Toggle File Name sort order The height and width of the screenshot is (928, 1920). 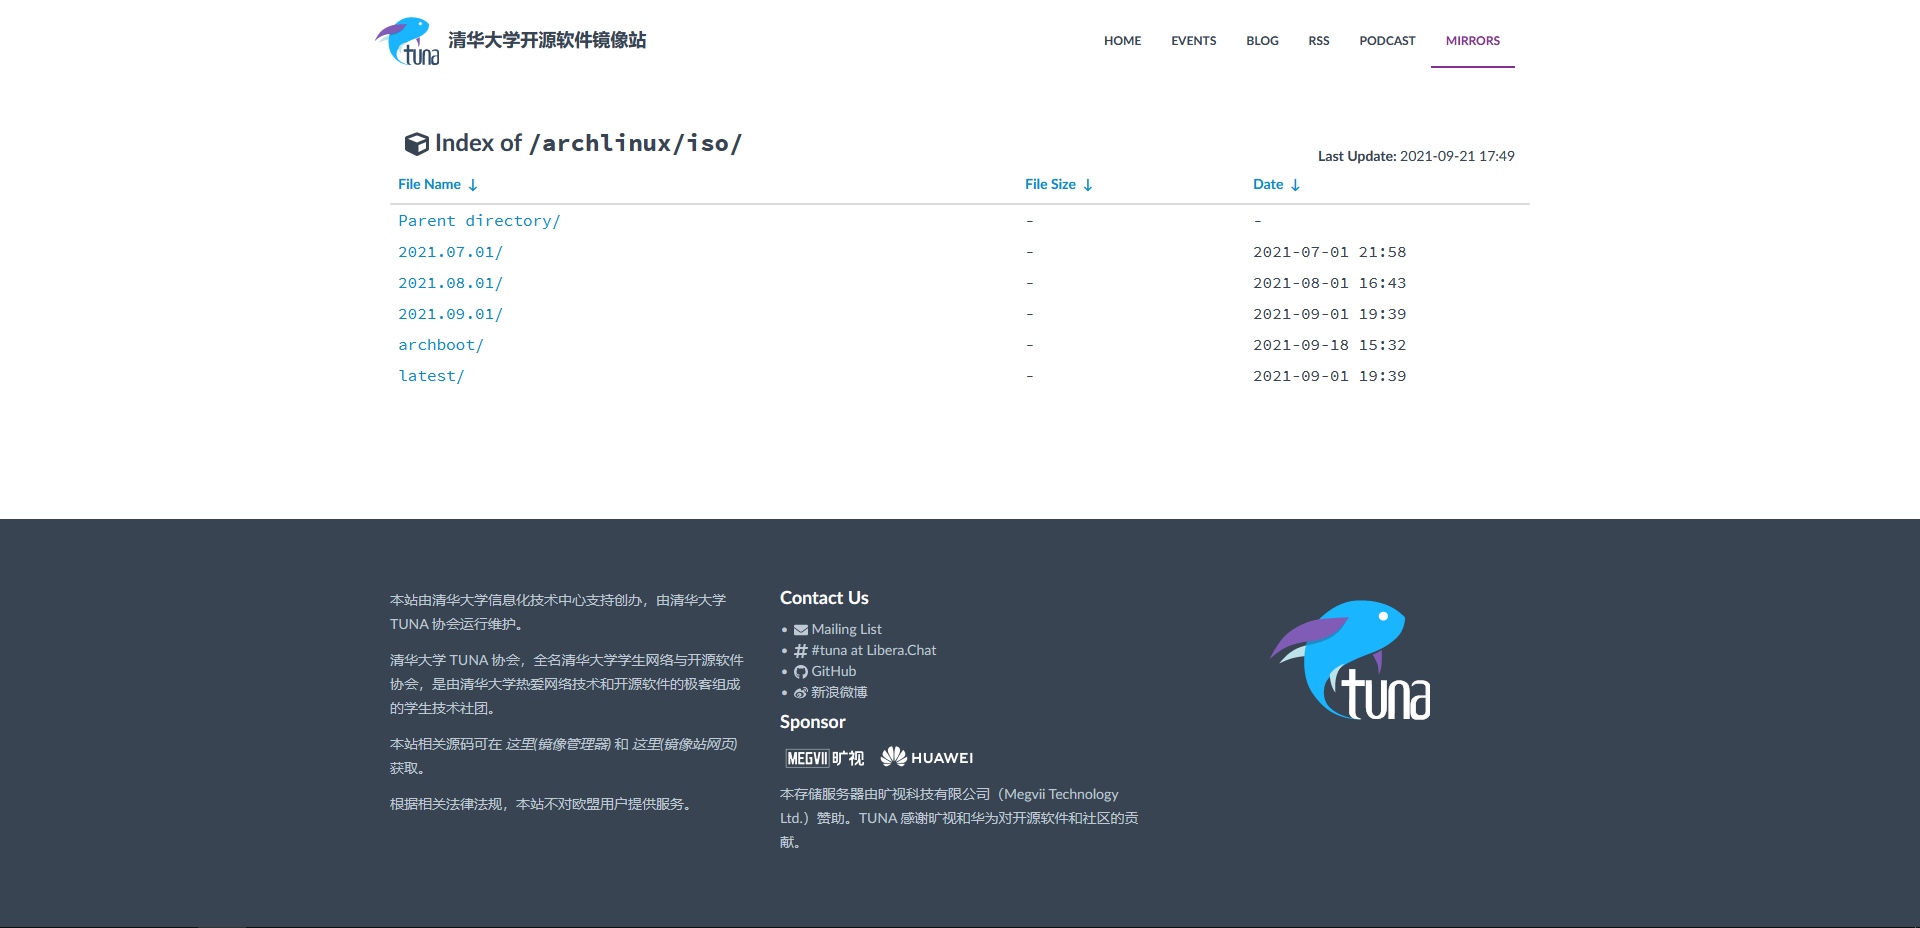point(473,184)
